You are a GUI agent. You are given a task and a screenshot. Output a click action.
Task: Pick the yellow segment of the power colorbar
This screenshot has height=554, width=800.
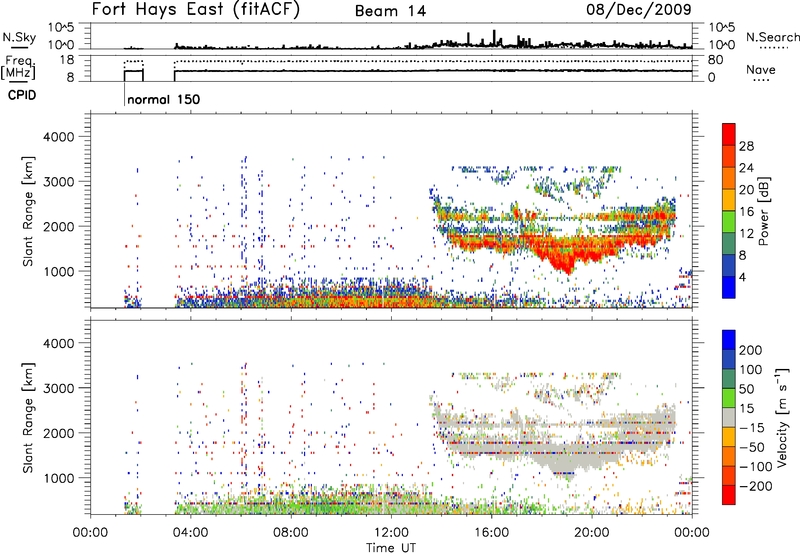coord(729,200)
